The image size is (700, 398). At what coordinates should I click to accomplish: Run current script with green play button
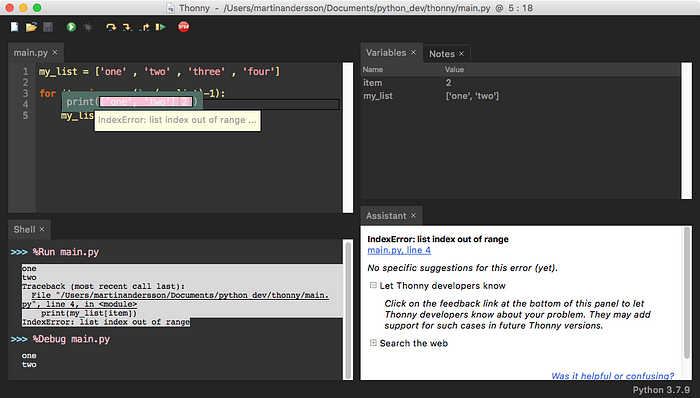click(x=71, y=27)
